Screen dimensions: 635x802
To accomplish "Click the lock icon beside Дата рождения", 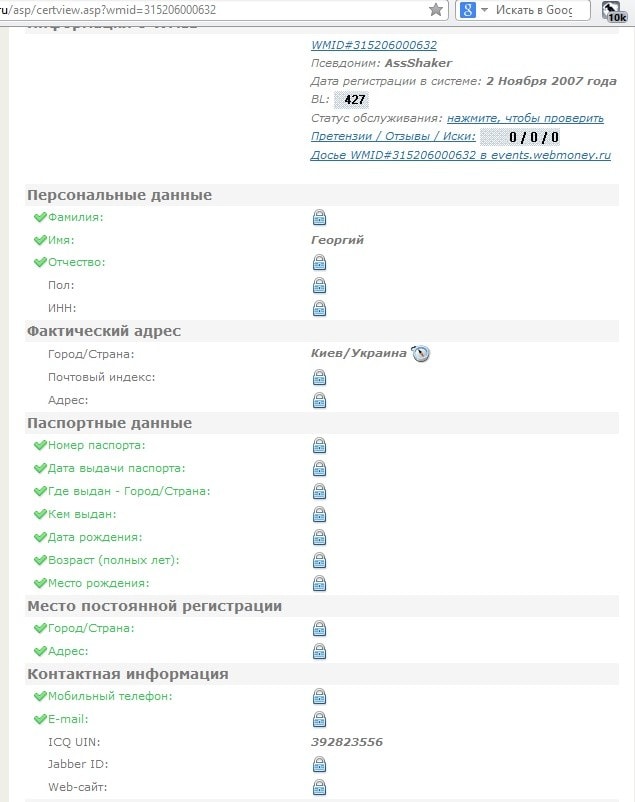I will (319, 537).
